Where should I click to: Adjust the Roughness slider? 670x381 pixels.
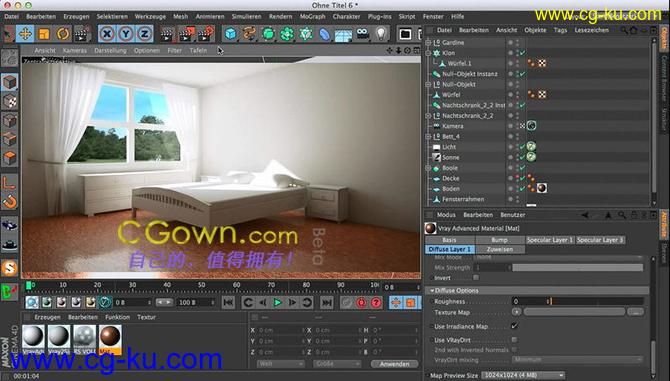coord(597,302)
